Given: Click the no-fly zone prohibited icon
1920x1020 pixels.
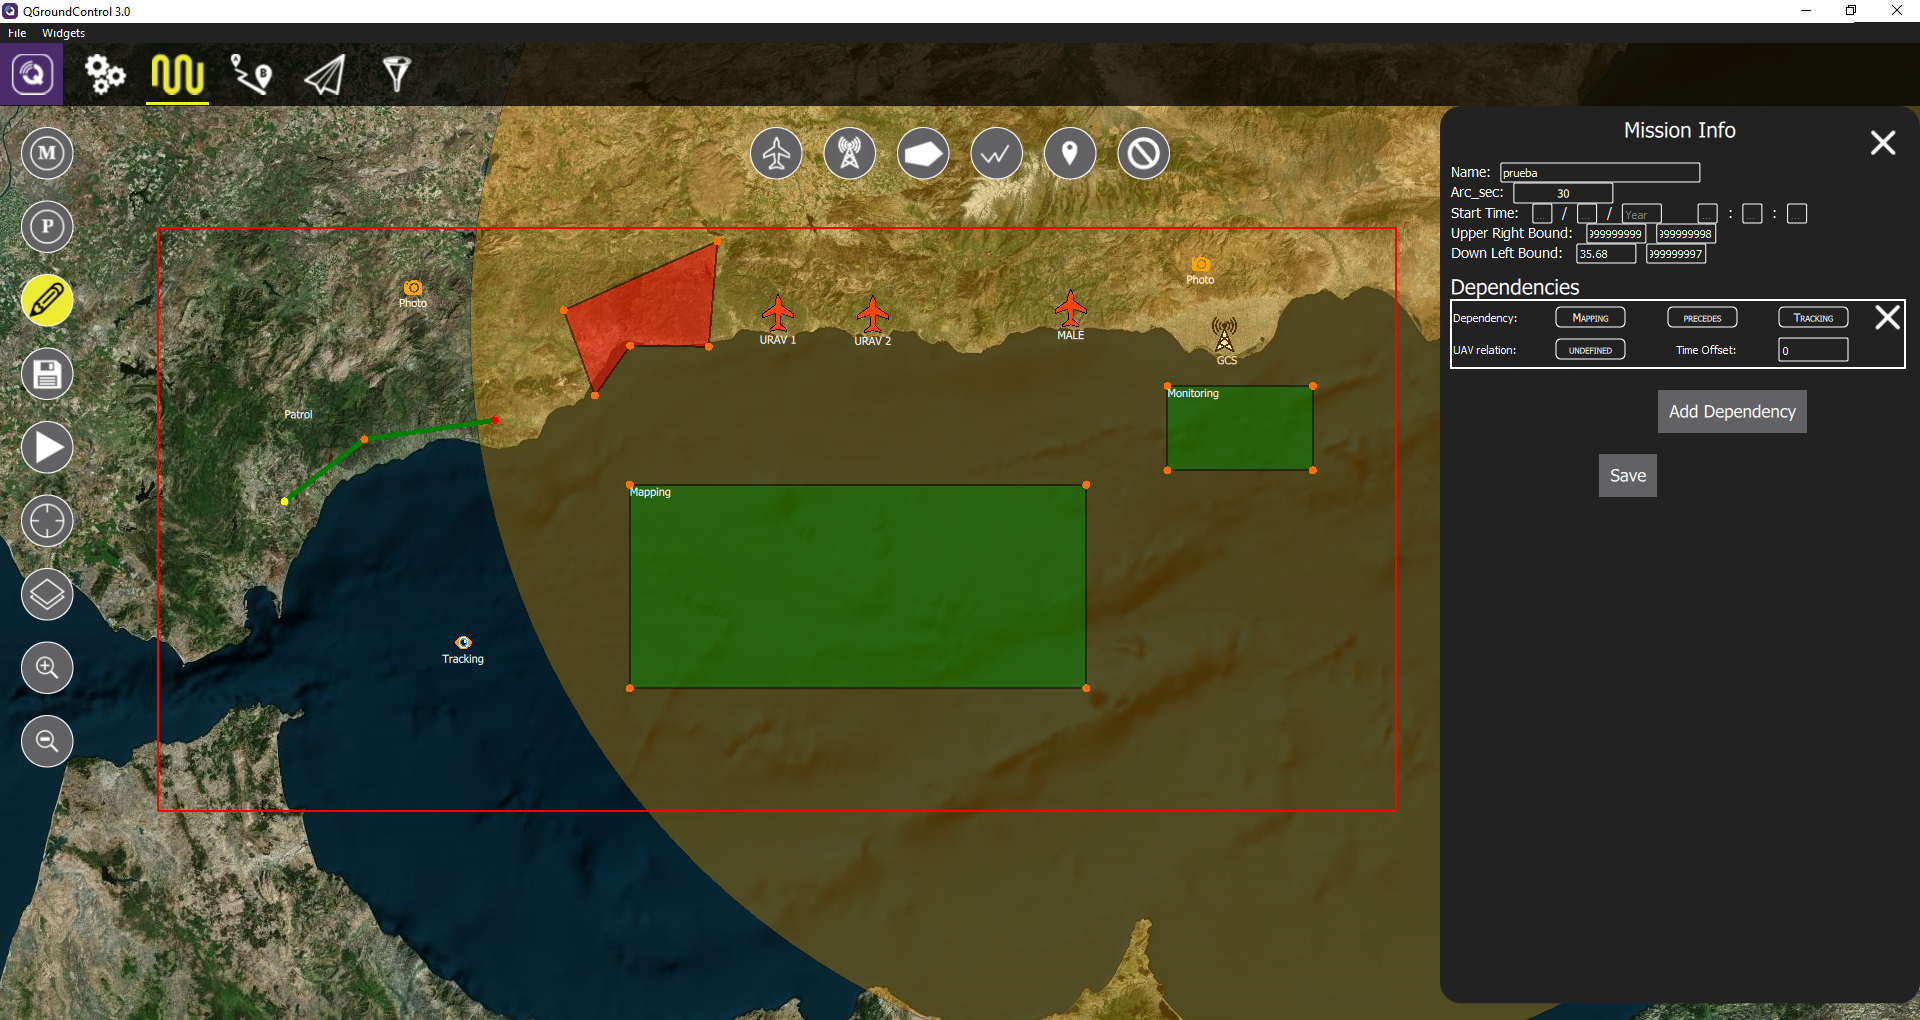Looking at the screenshot, I should point(1143,154).
